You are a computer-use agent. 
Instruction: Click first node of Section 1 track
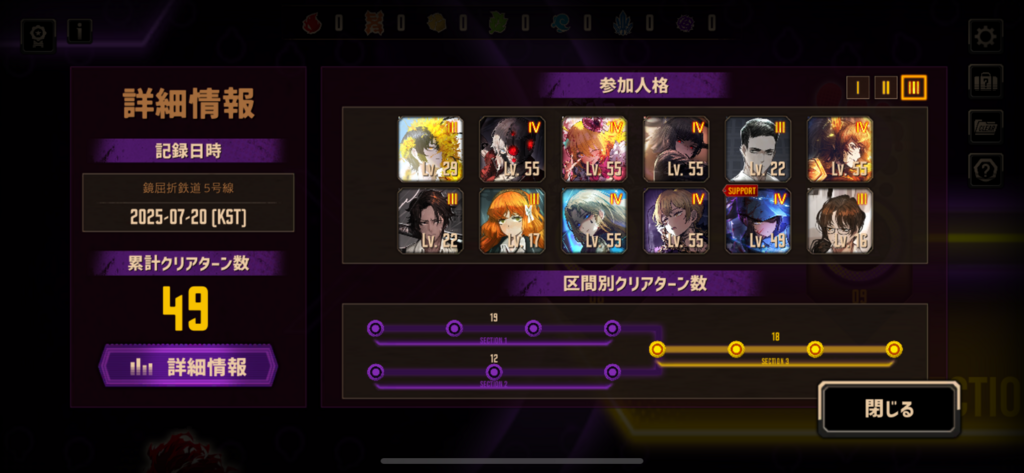tap(375, 328)
